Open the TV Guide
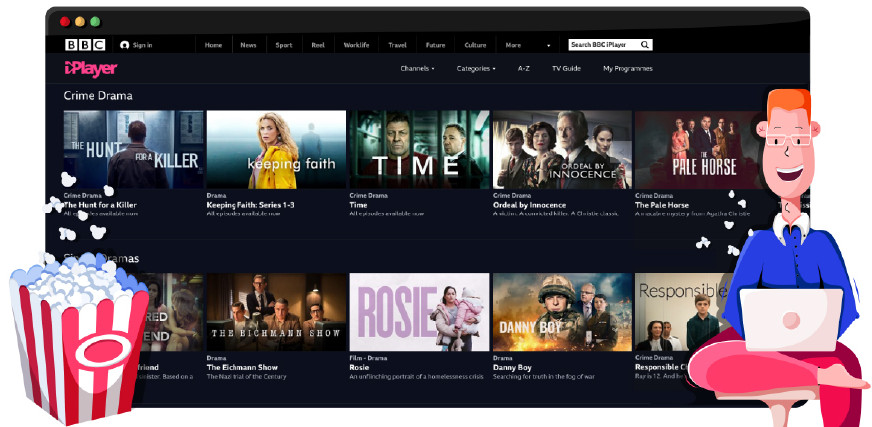Viewport: 872px width, 427px height. coord(566,68)
